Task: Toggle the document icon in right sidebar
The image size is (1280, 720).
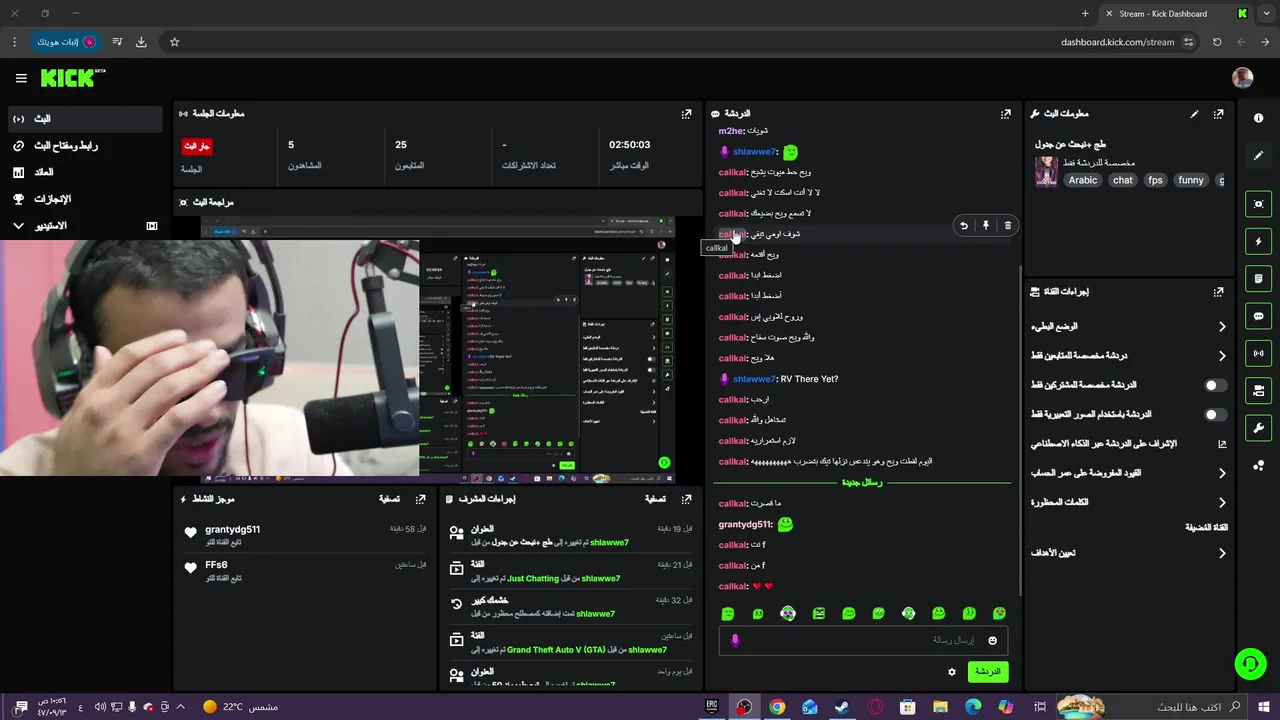Action: click(1258, 278)
